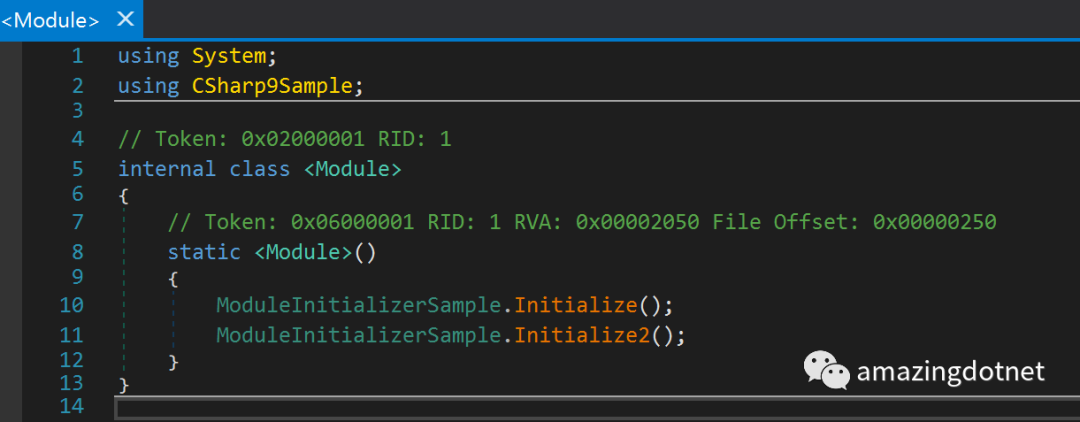Open the System namespace reference
The height and width of the screenshot is (422, 1080).
pos(229,56)
